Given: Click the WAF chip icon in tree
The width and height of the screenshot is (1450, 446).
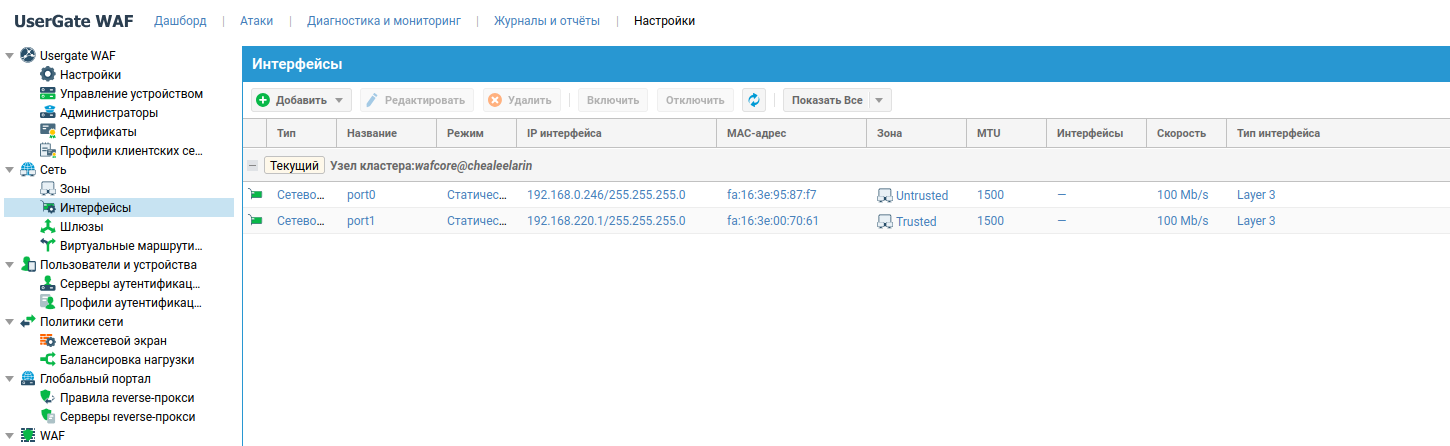Looking at the screenshot, I should click(x=28, y=435).
